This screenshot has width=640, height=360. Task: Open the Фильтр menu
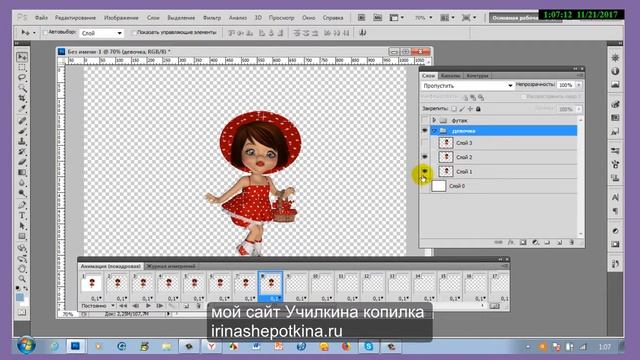pos(212,18)
